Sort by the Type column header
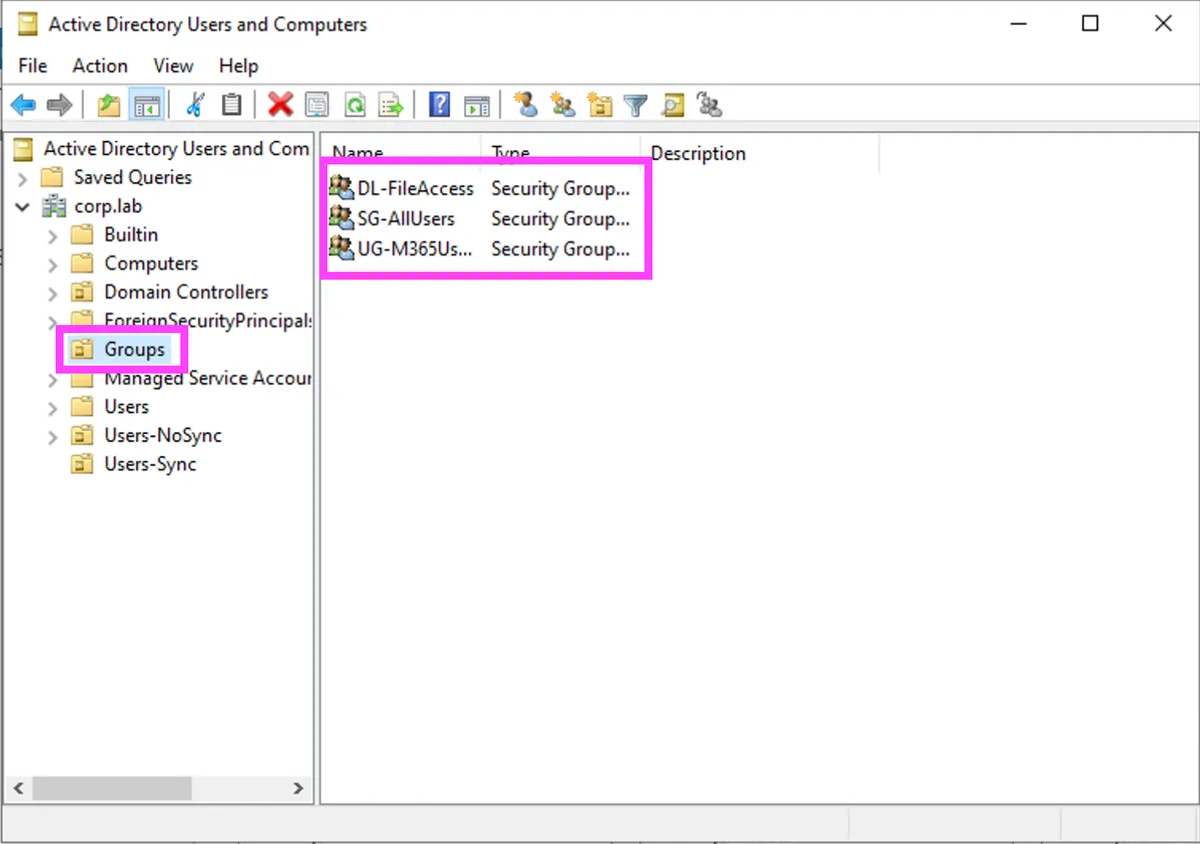The width and height of the screenshot is (1200, 844). coord(560,153)
